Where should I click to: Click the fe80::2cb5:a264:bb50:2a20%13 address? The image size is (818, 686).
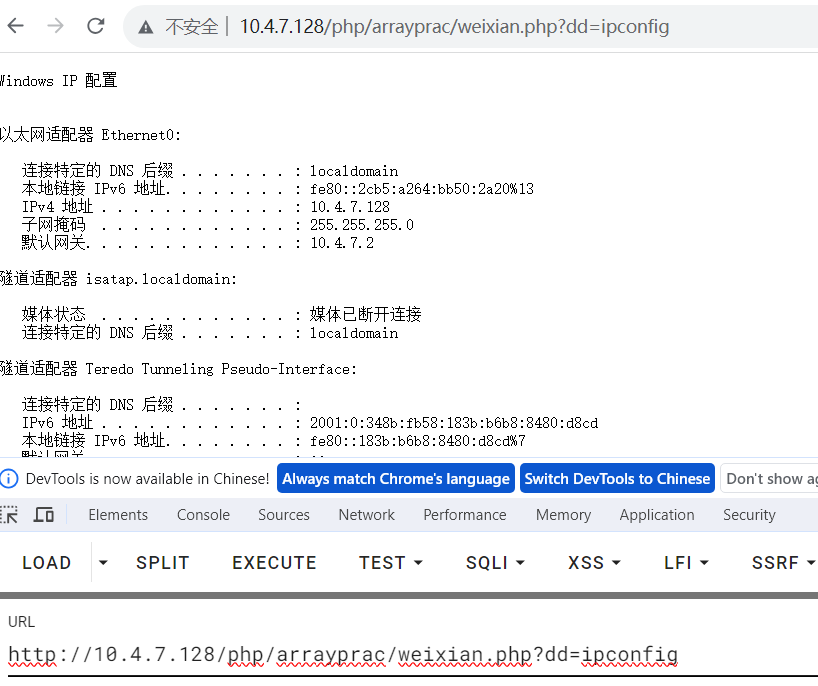(422, 189)
